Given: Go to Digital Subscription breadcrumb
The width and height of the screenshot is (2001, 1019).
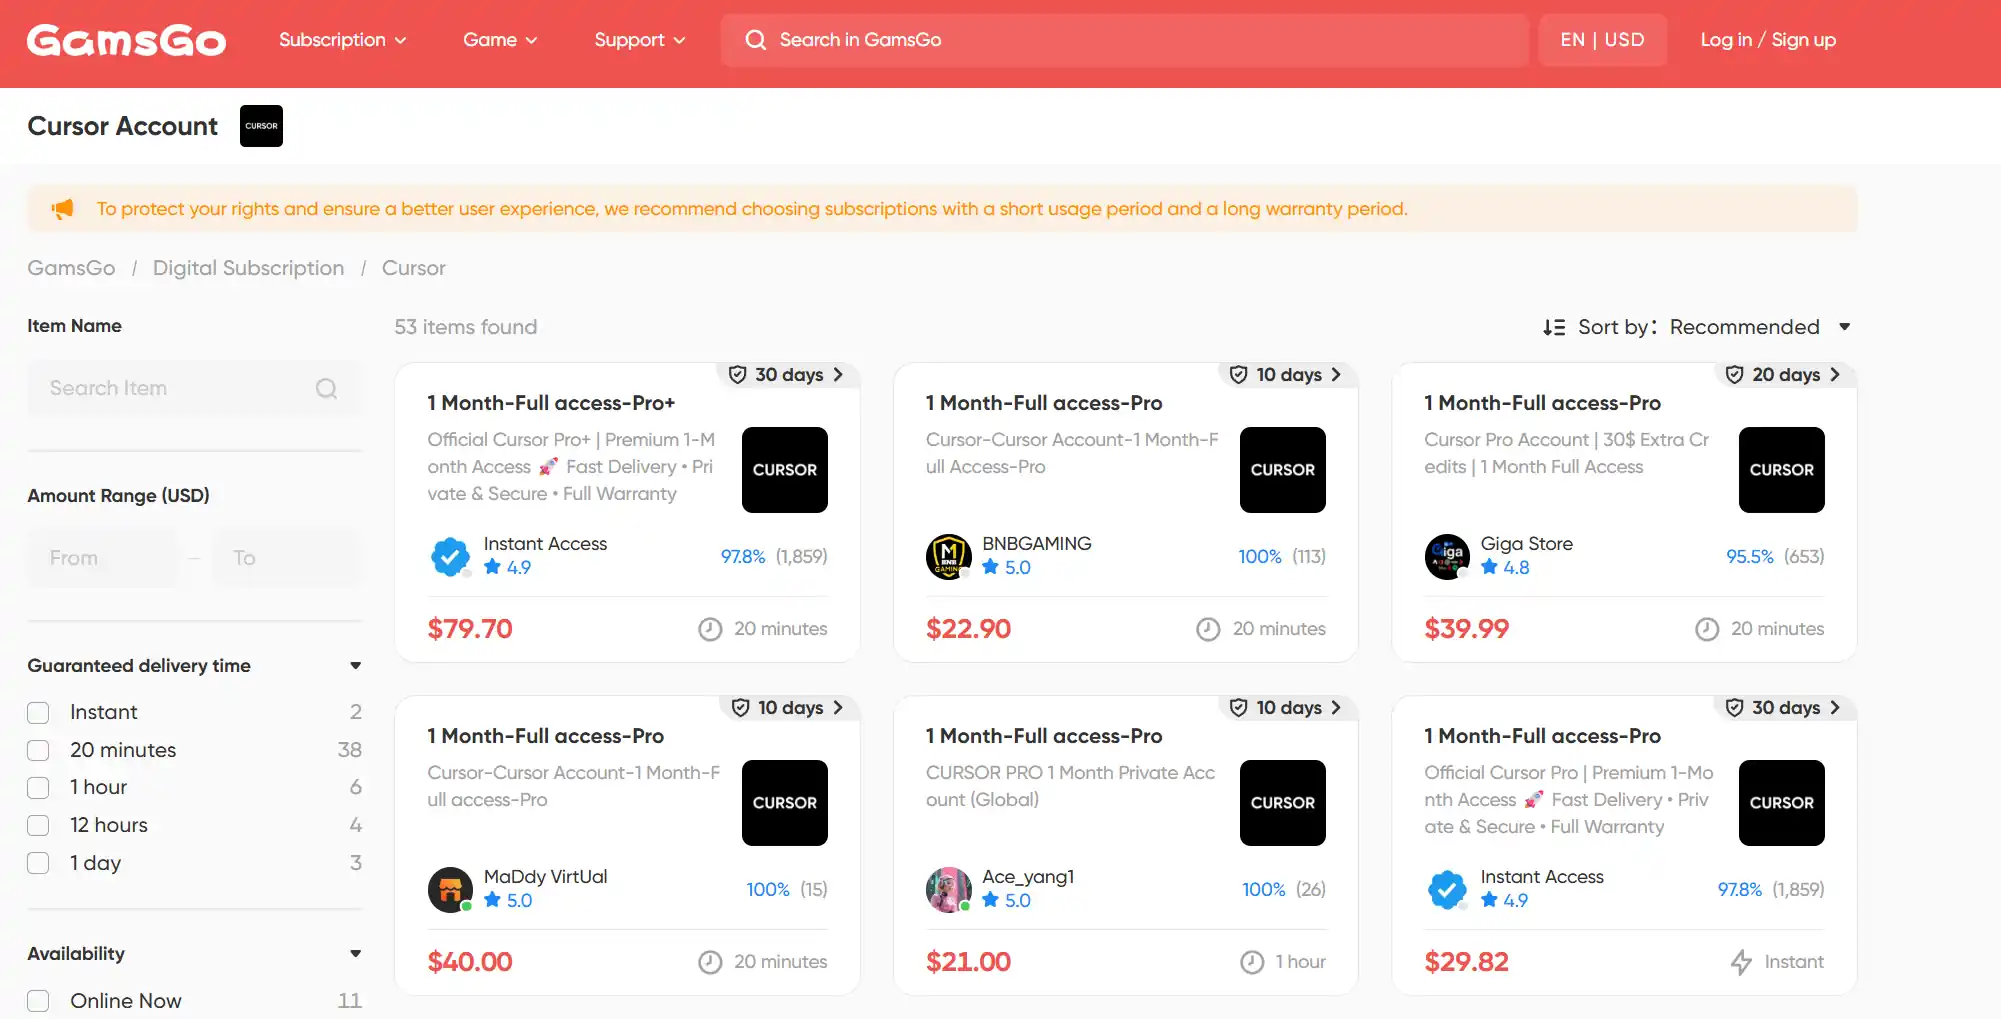Looking at the screenshot, I should tap(248, 268).
